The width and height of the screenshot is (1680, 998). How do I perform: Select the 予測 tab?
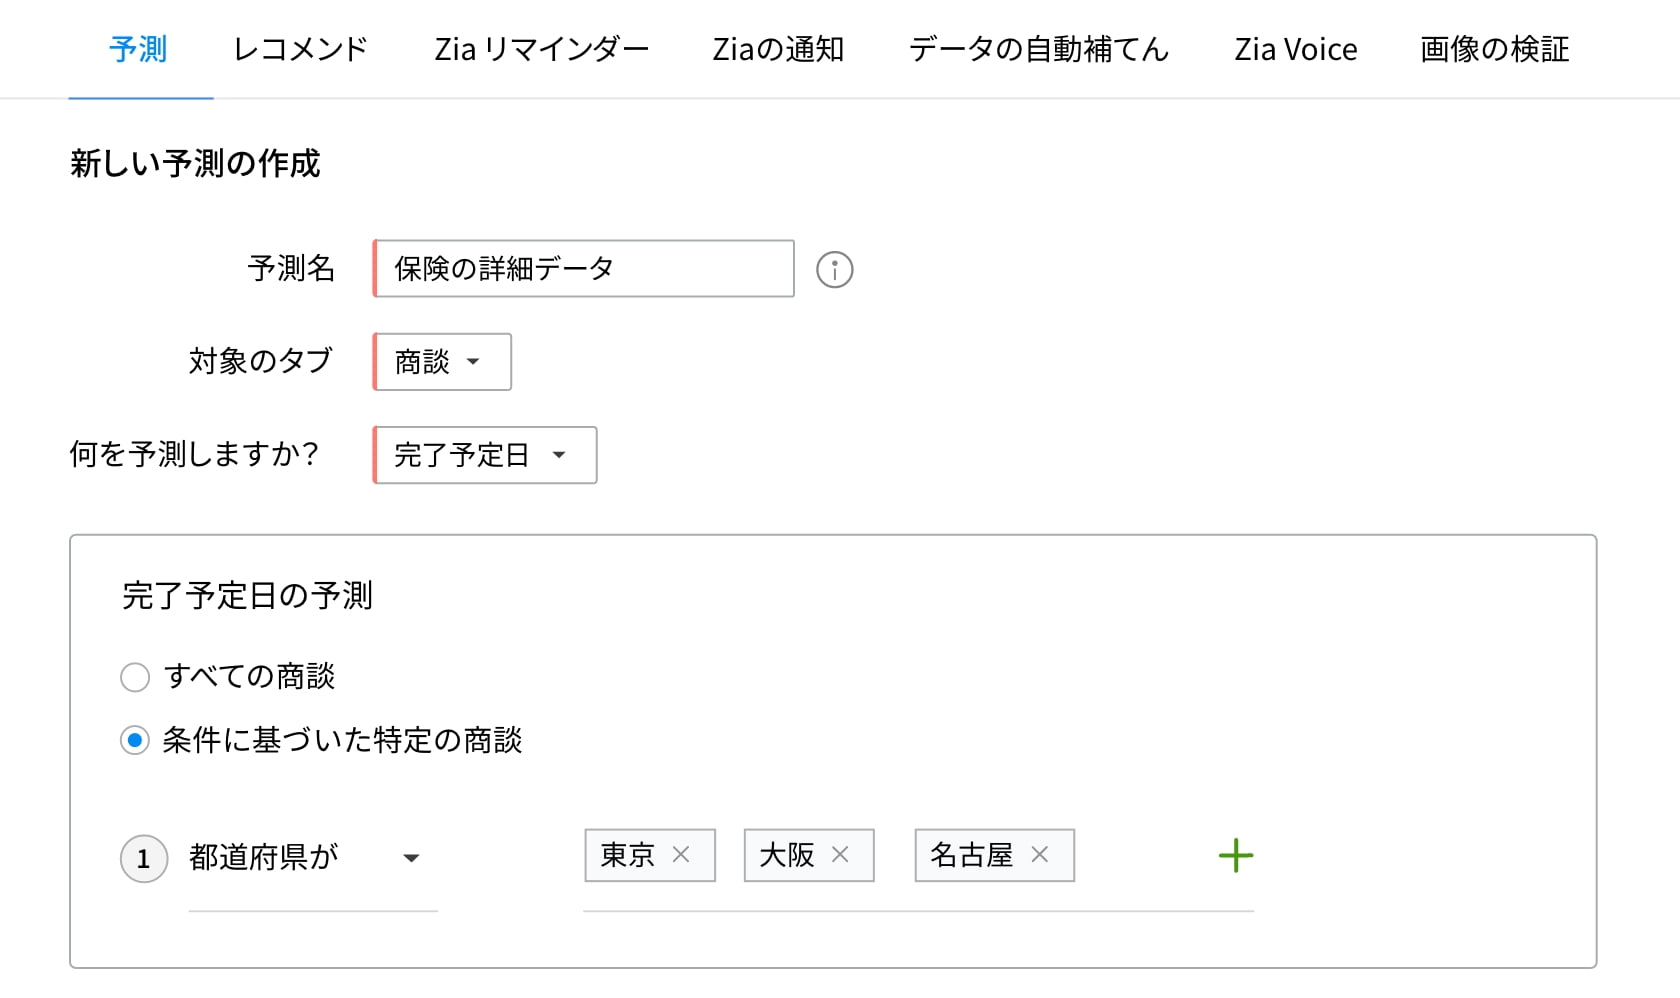click(138, 49)
